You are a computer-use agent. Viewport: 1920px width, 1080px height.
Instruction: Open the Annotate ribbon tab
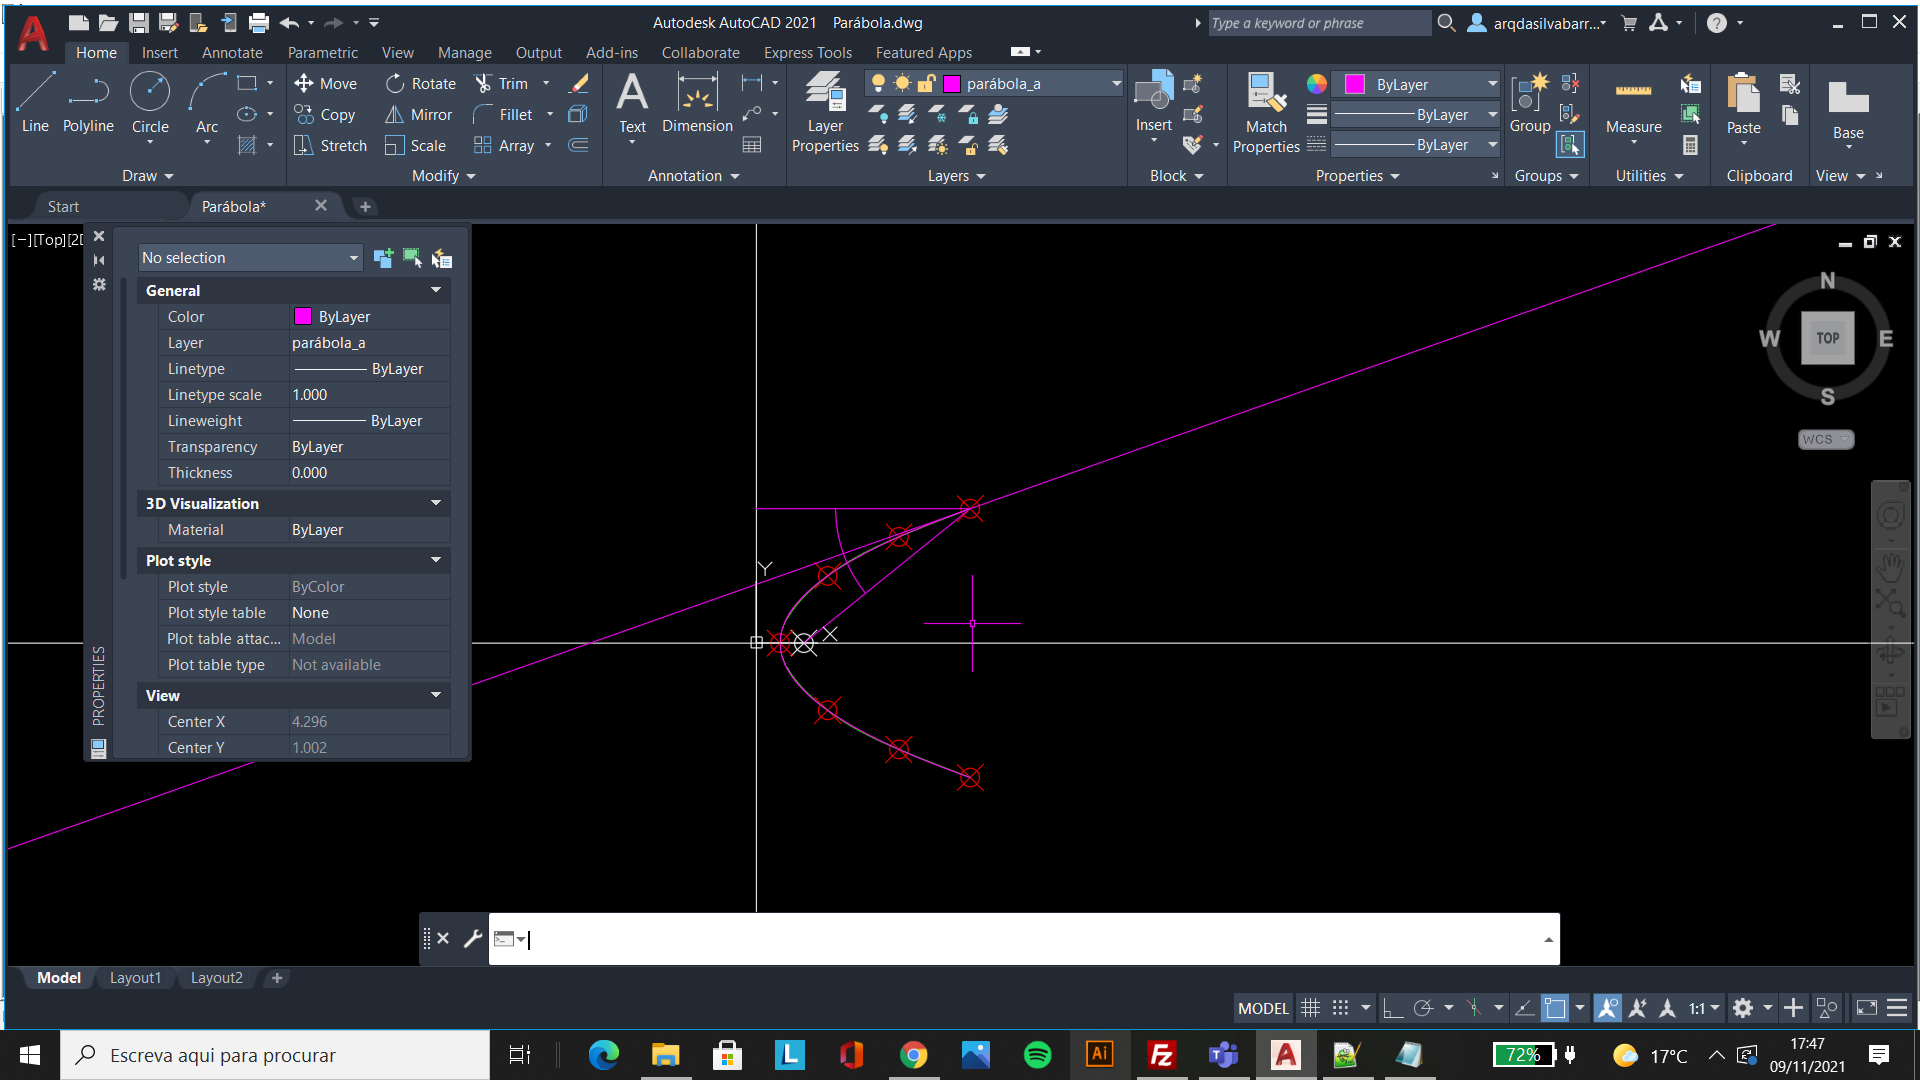pos(232,53)
